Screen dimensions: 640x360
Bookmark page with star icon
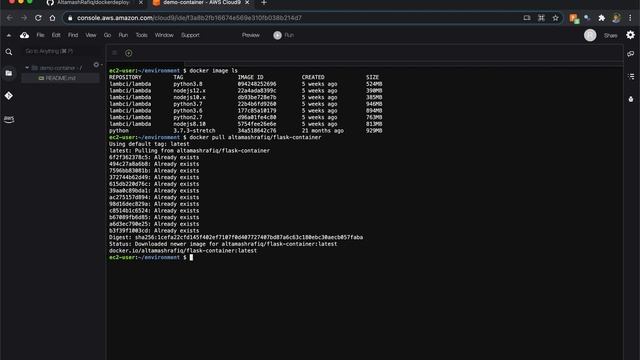point(556,18)
